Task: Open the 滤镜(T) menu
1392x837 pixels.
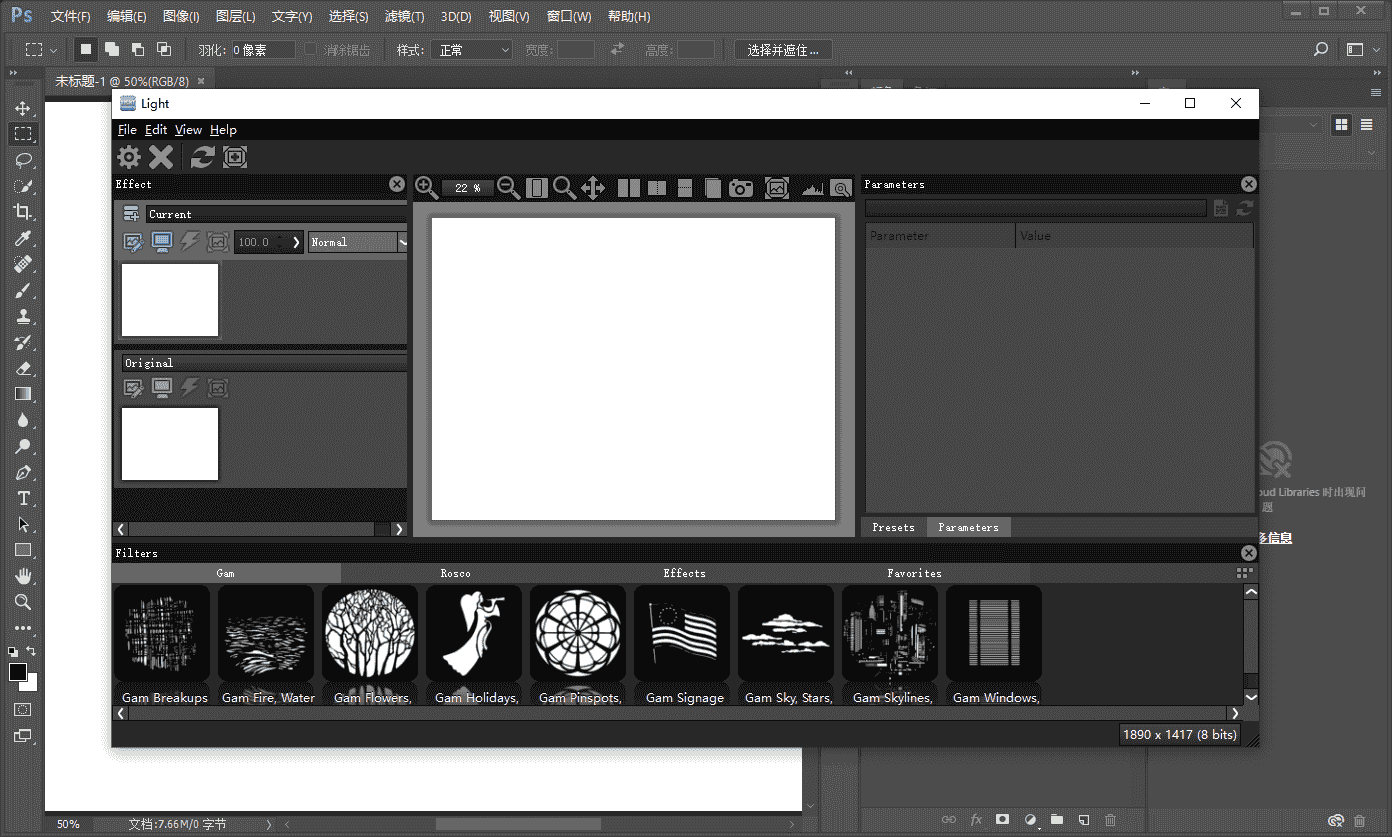Action: point(404,16)
